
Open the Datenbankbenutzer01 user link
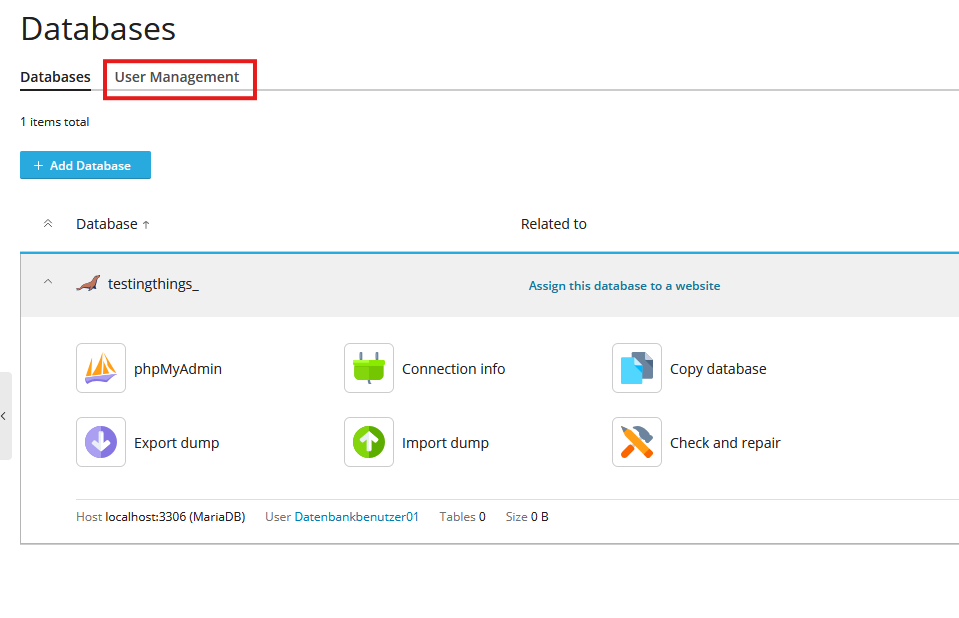356,517
